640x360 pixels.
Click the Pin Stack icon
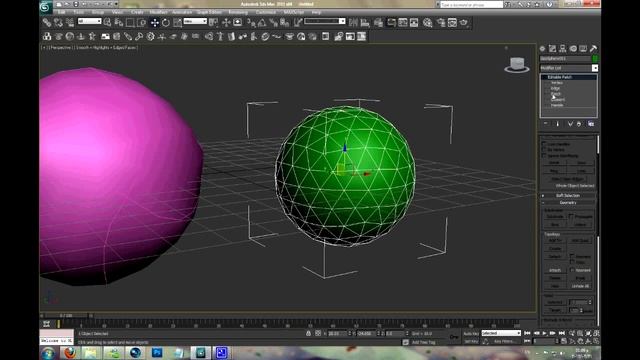pos(546,124)
